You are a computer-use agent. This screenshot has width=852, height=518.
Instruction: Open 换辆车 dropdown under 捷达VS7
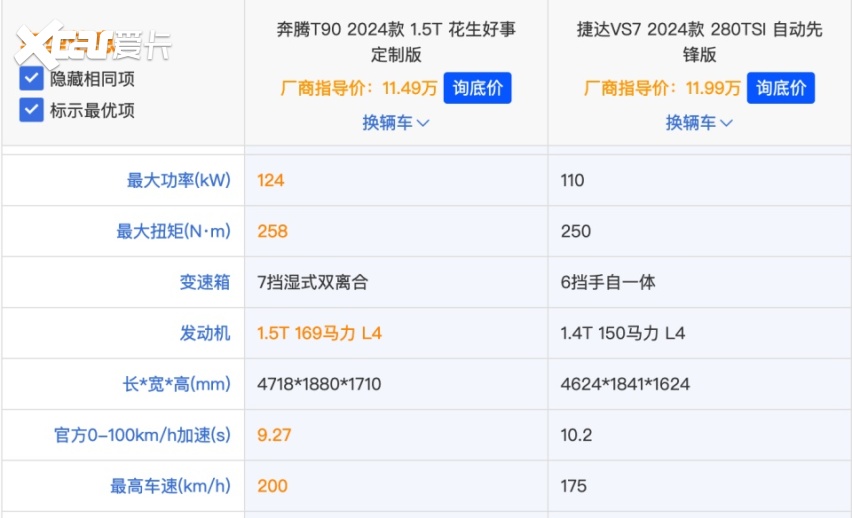pos(699,123)
